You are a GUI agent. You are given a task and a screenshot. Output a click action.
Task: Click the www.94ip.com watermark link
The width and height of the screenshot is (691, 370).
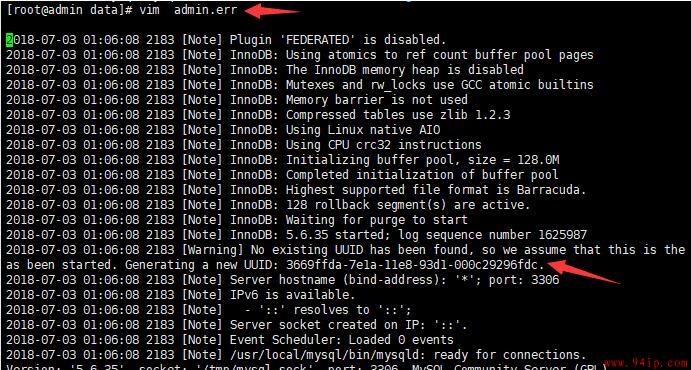[650, 364]
